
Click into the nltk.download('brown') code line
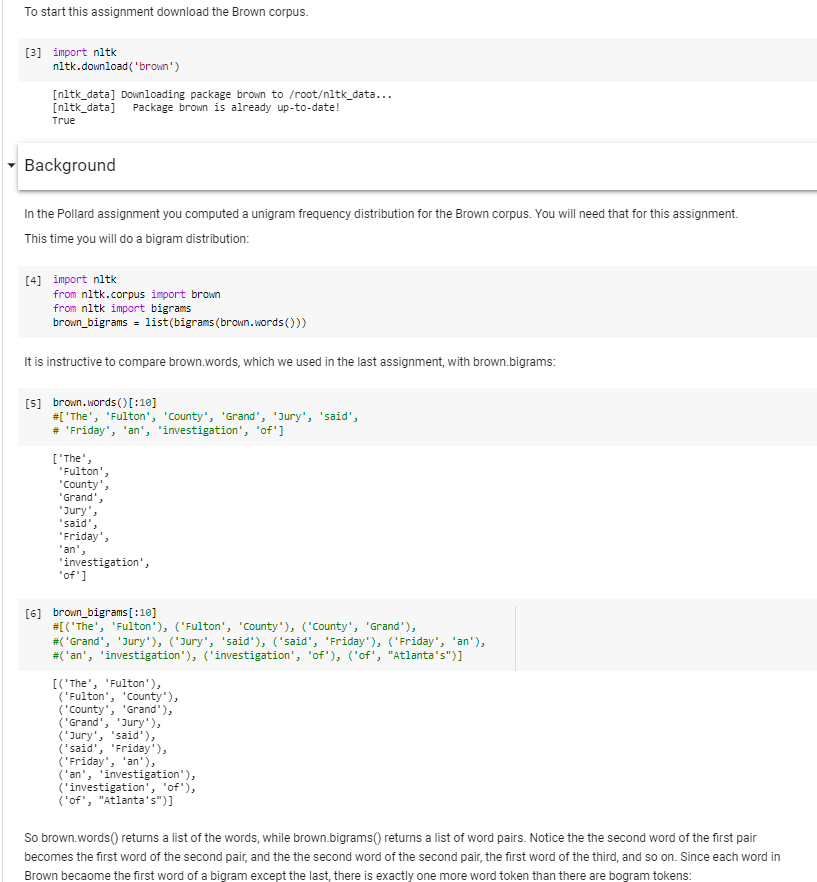[x=122, y=66]
